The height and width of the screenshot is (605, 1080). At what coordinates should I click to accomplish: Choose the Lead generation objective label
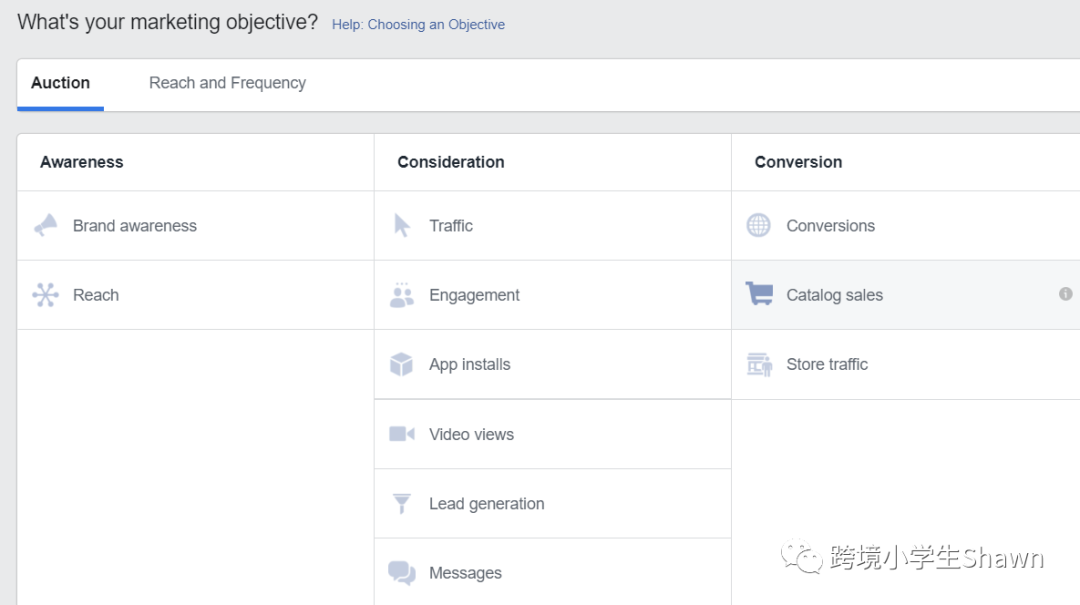(486, 504)
